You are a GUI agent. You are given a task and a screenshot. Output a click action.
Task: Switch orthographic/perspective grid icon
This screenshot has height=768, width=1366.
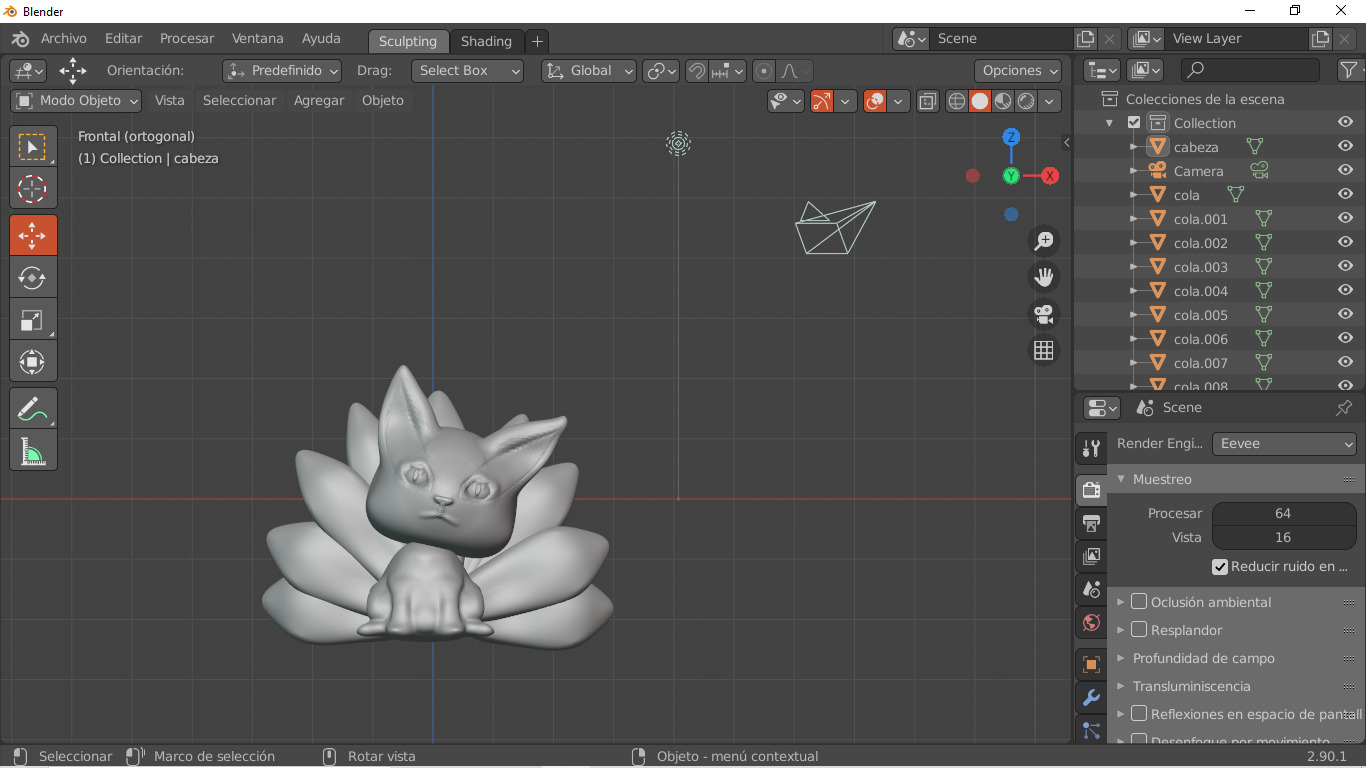(x=1044, y=350)
